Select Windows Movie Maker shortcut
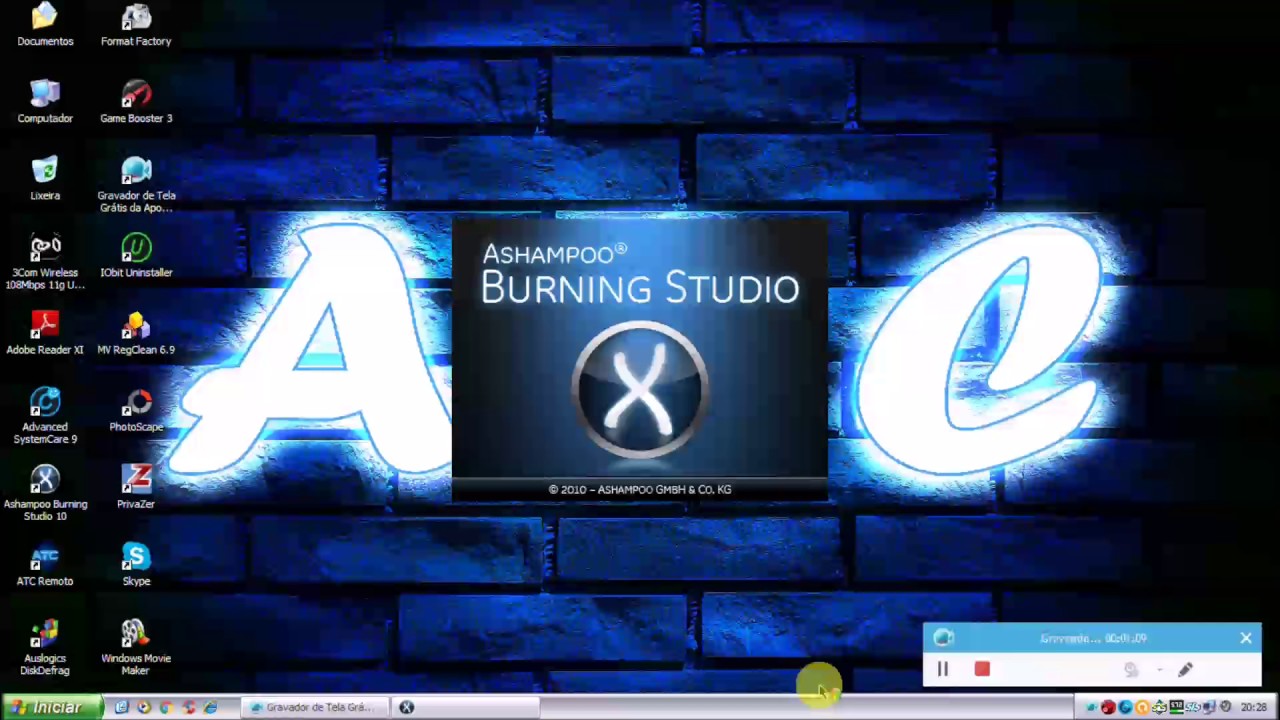The width and height of the screenshot is (1280, 720). [x=136, y=646]
